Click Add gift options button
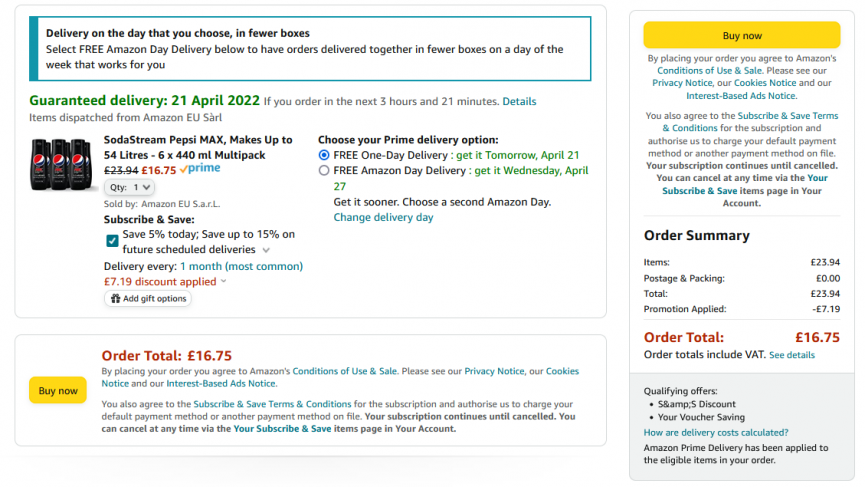This screenshot has height=487, width=865. click(x=148, y=298)
